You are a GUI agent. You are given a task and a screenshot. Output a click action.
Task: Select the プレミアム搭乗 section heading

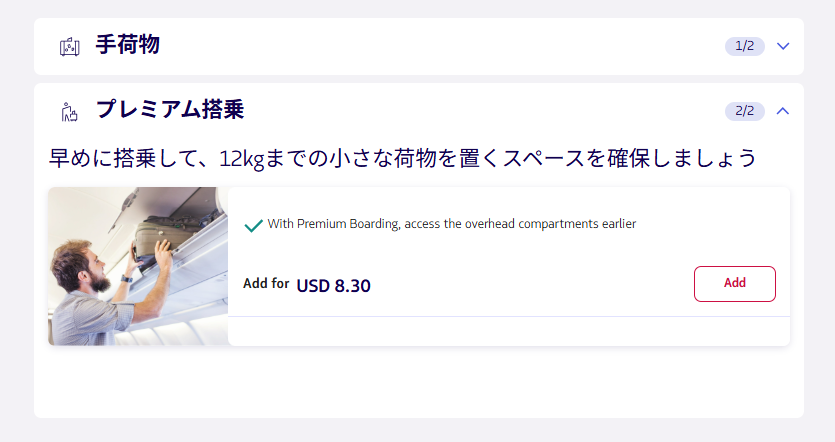170,110
